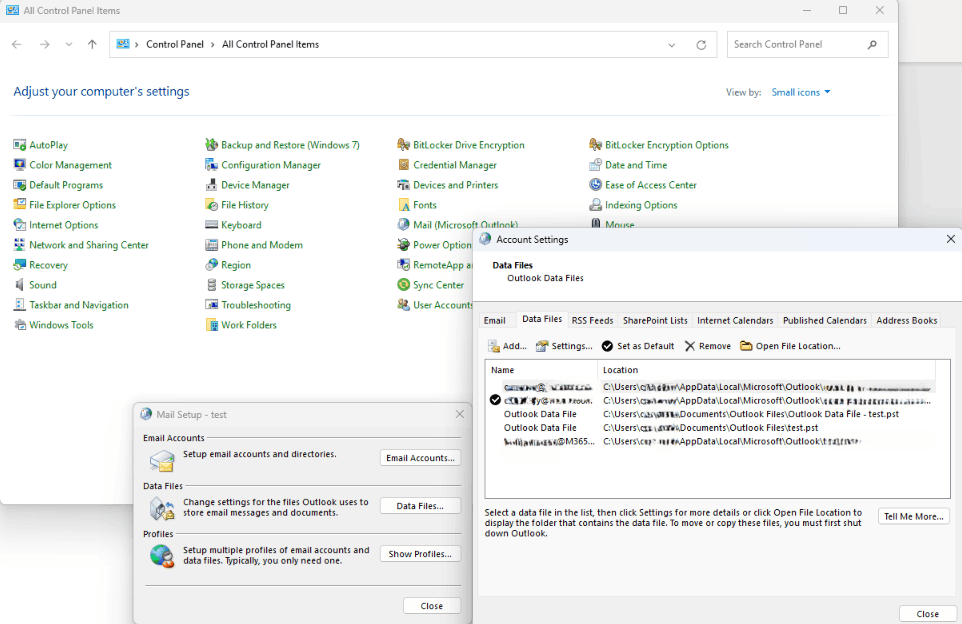This screenshot has height=624, width=962.
Task: Switch to the RSS Feeds tab
Action: 592,320
